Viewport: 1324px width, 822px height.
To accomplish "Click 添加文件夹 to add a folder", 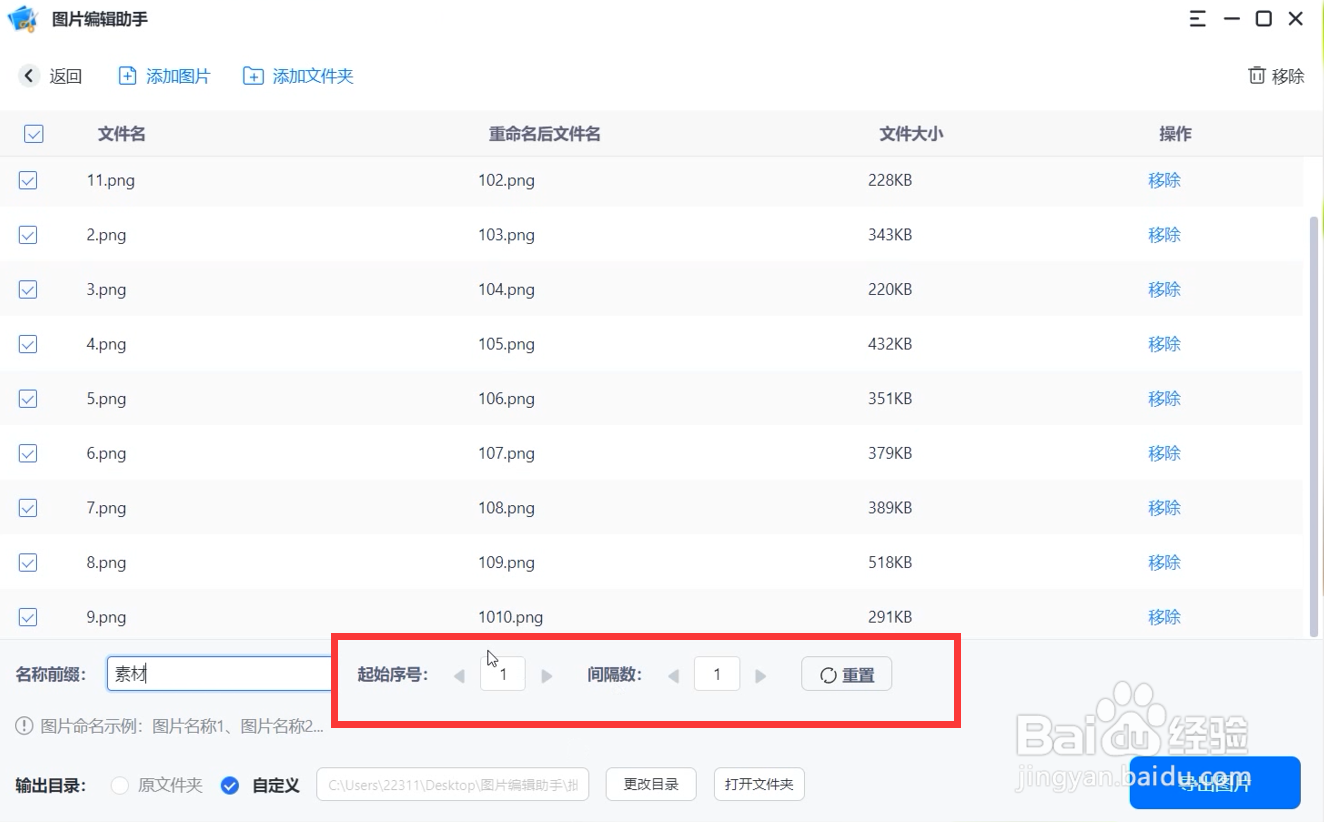I will [298, 76].
